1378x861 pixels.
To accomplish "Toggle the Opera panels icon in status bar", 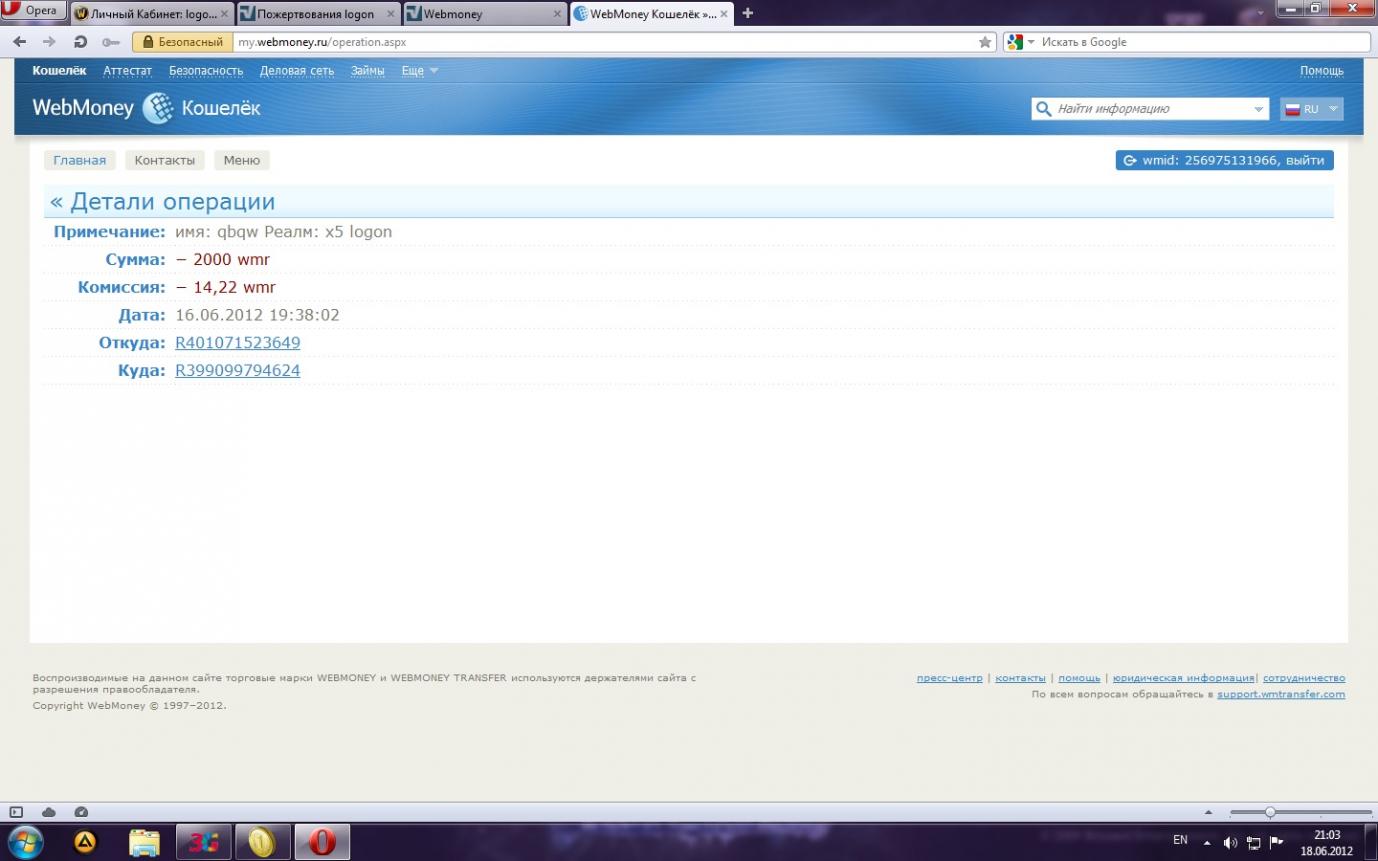I will click(16, 812).
